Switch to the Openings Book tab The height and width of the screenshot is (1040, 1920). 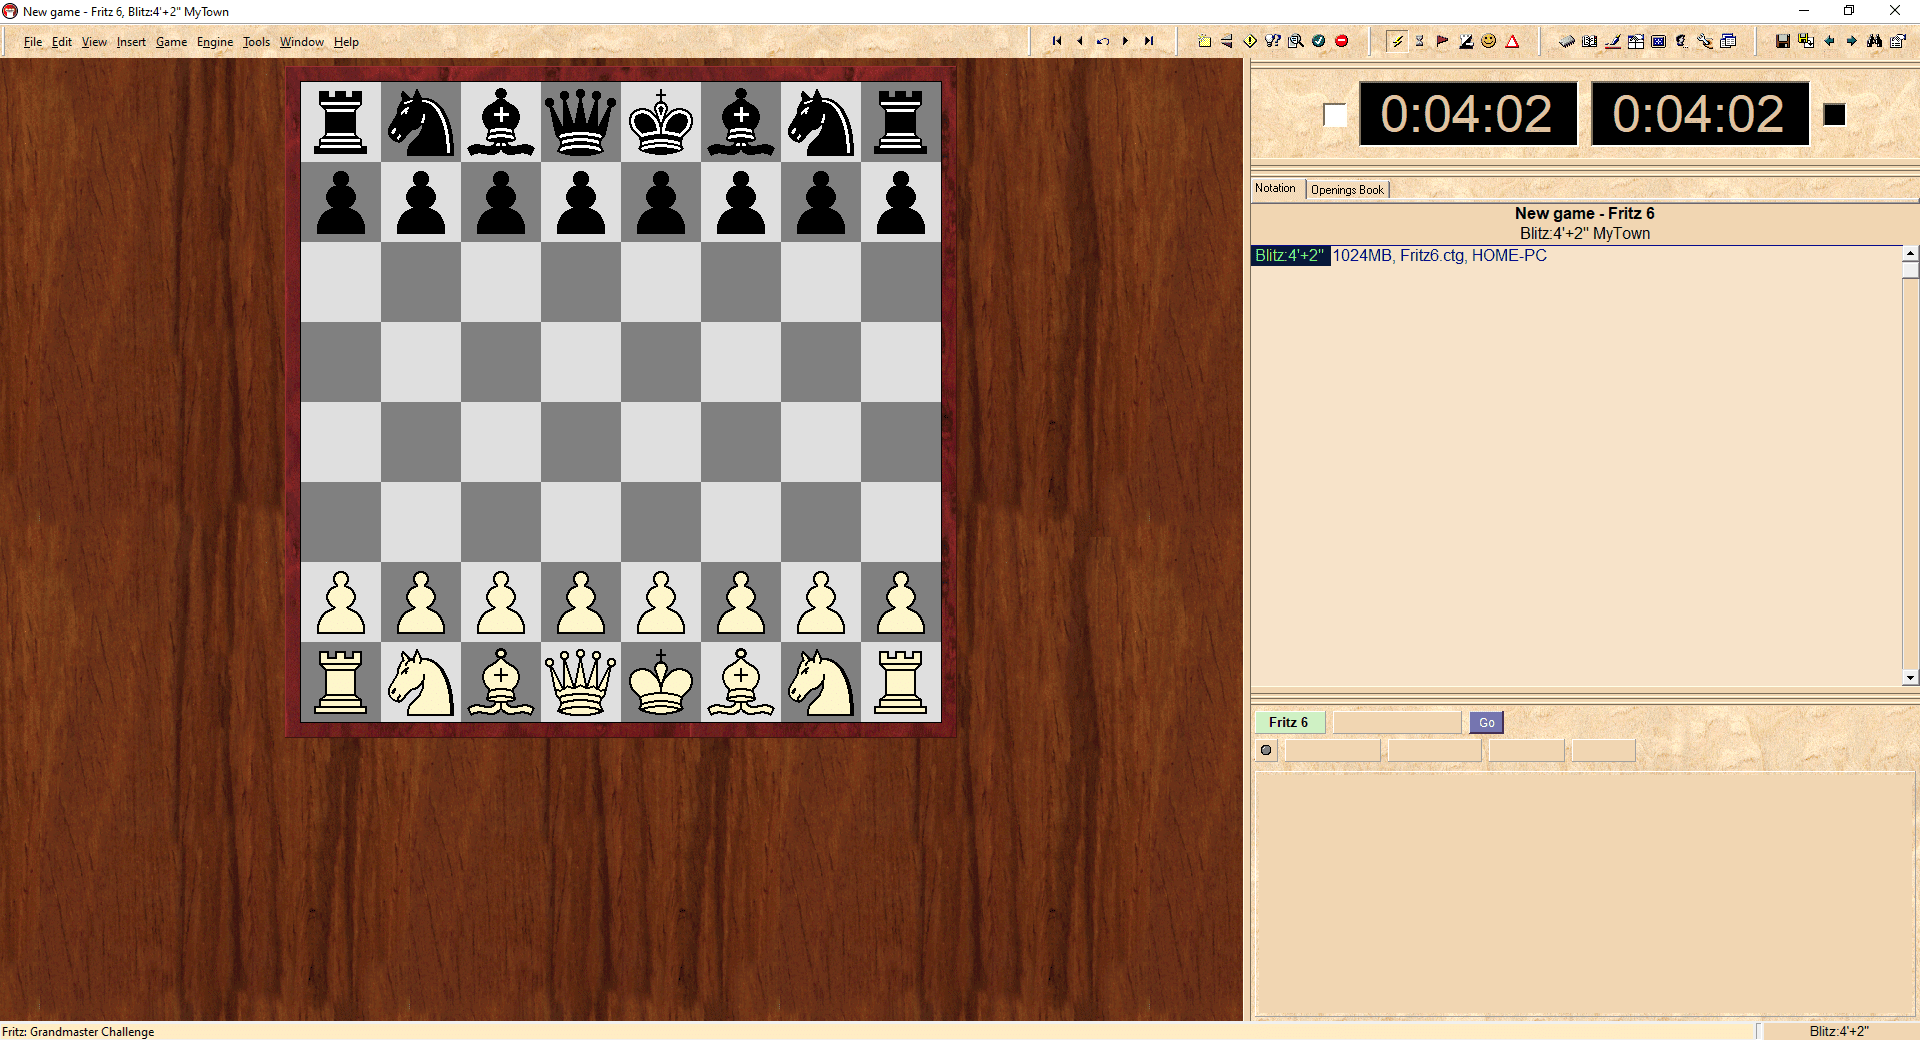[x=1347, y=190]
